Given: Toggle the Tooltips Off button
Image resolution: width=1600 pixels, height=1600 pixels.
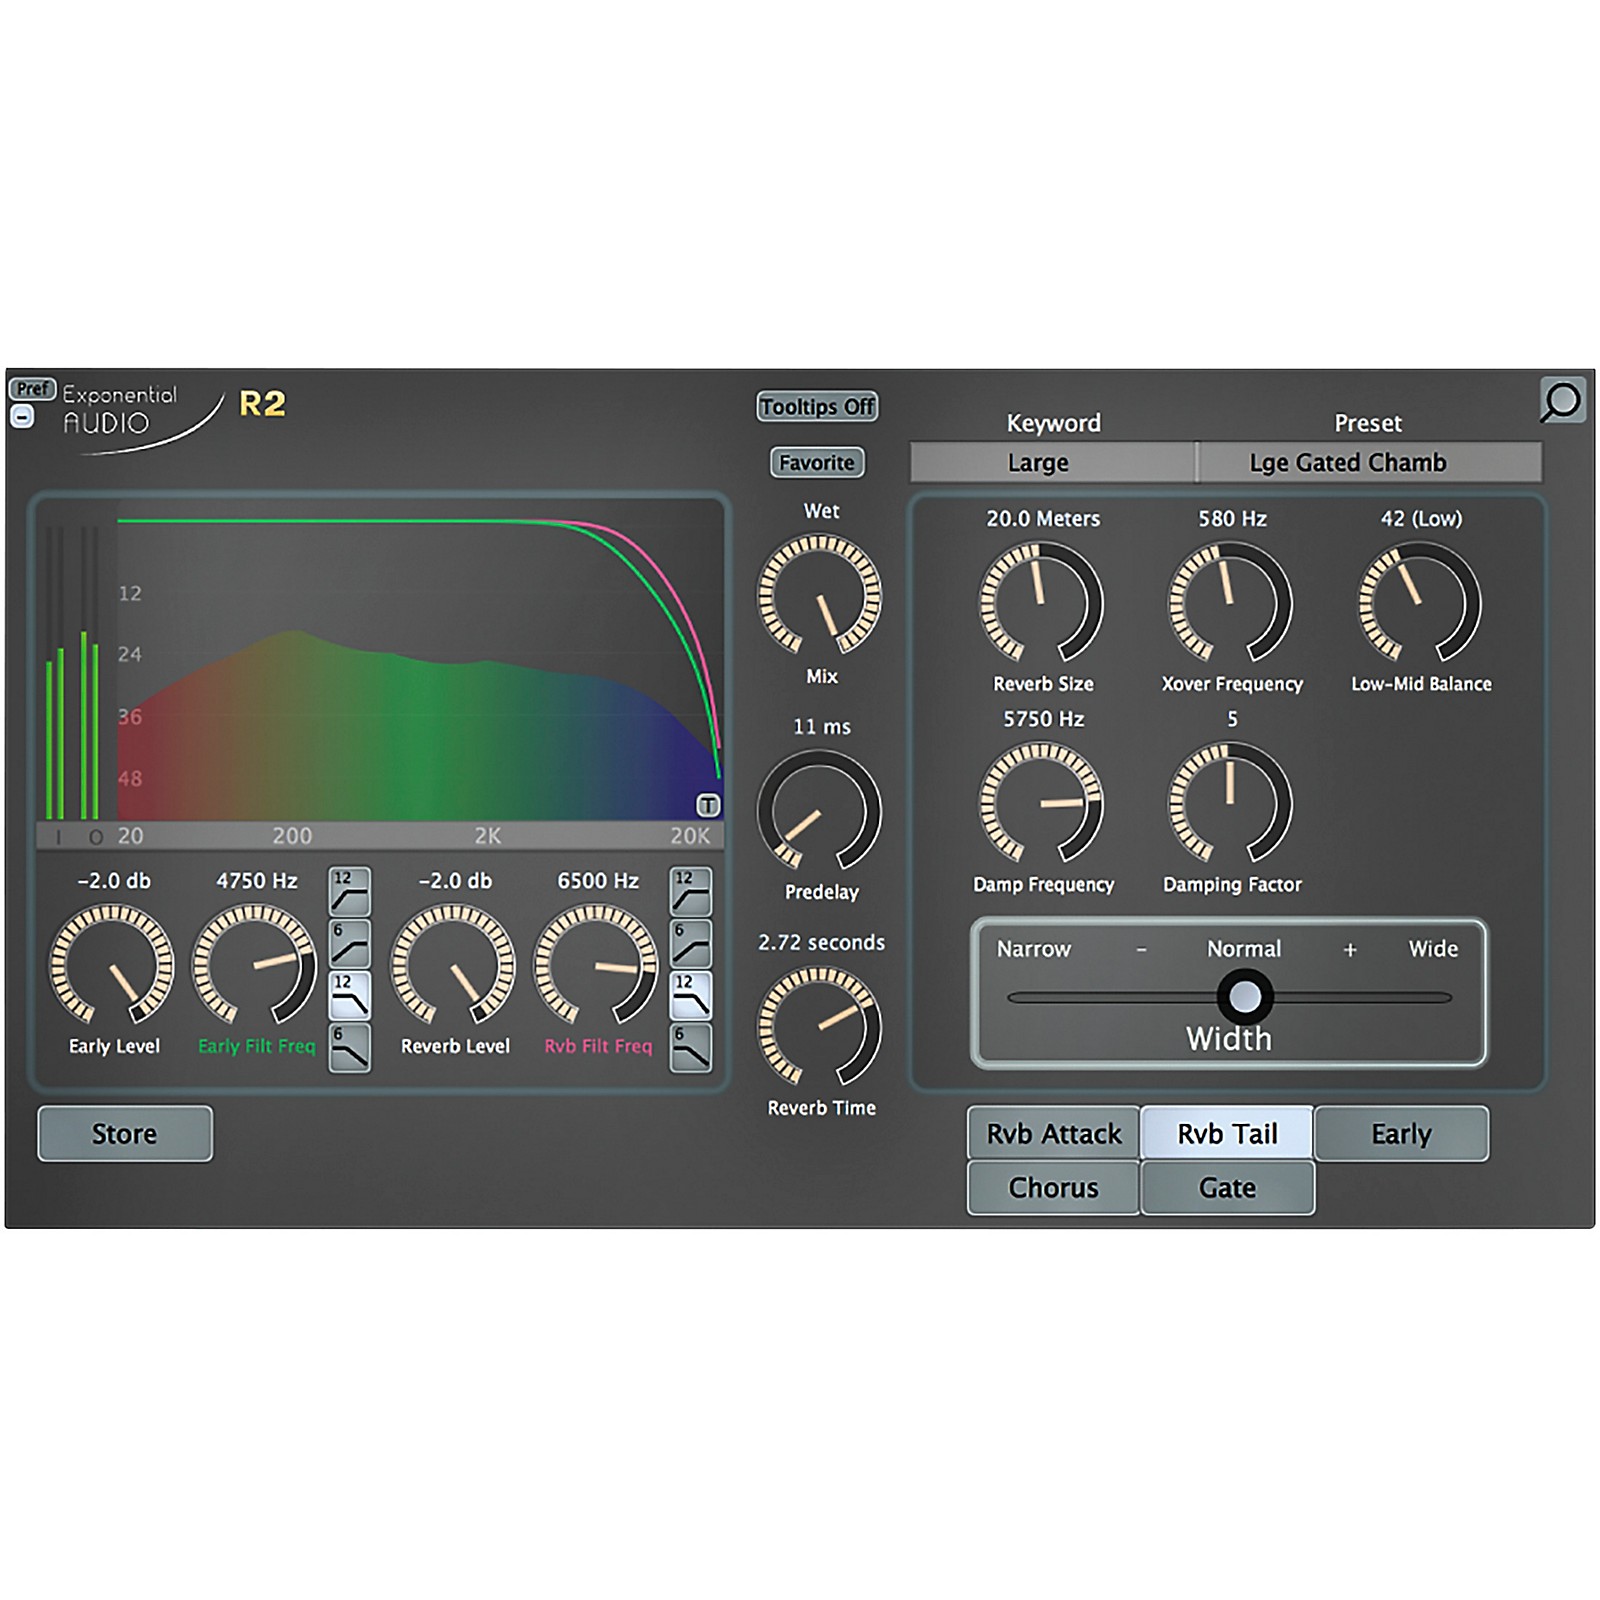Looking at the screenshot, I should click(817, 406).
